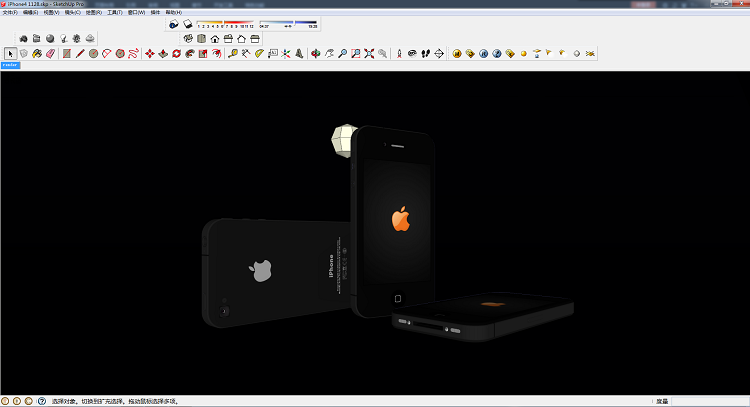The height and width of the screenshot is (407, 750).
Task: Click the gear settings plugin icon
Action: point(77,39)
